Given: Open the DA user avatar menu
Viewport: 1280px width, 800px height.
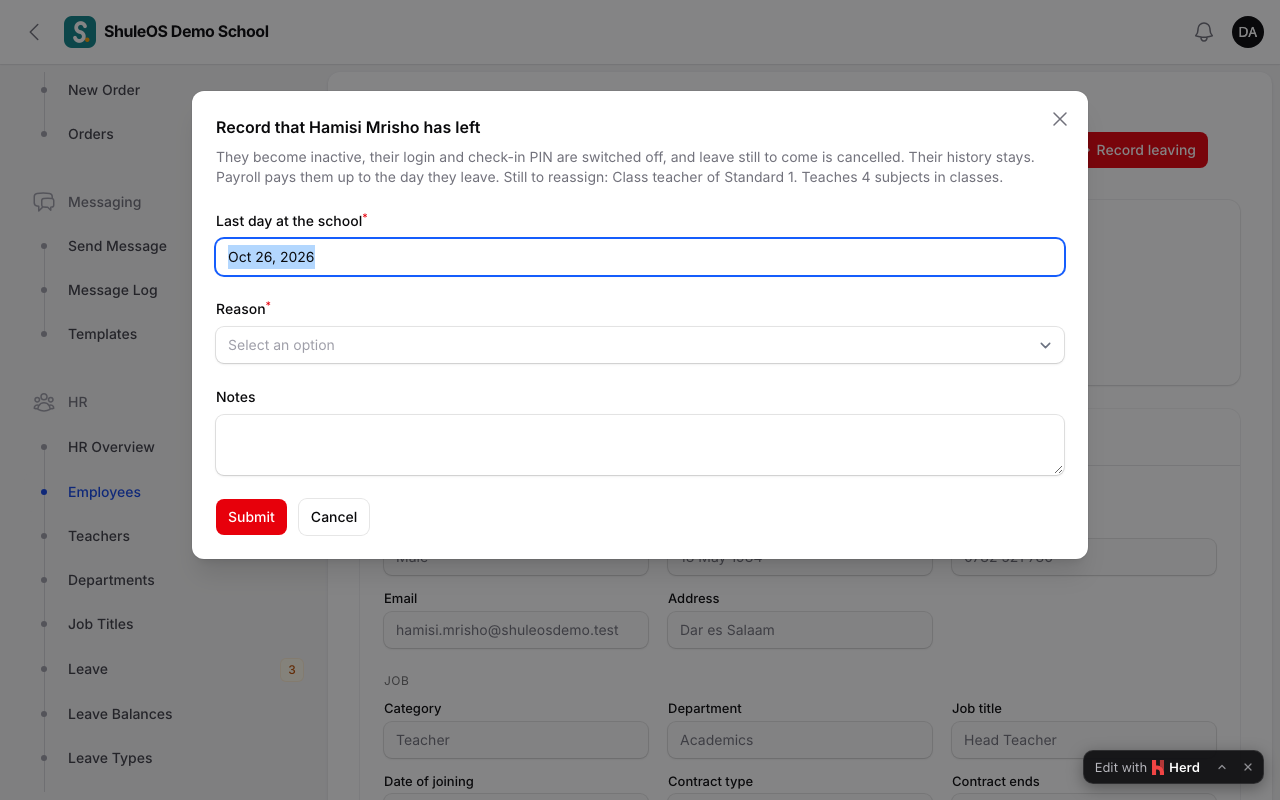Looking at the screenshot, I should coord(1248,32).
